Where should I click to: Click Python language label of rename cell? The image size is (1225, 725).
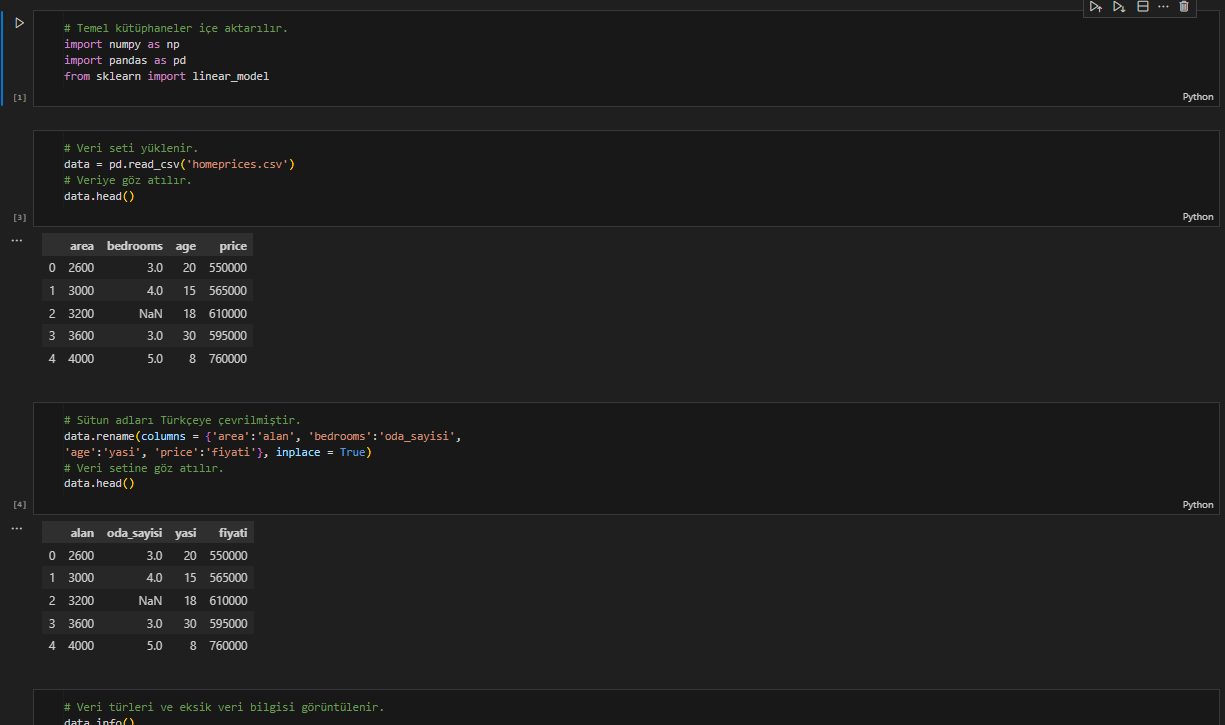[1197, 505]
